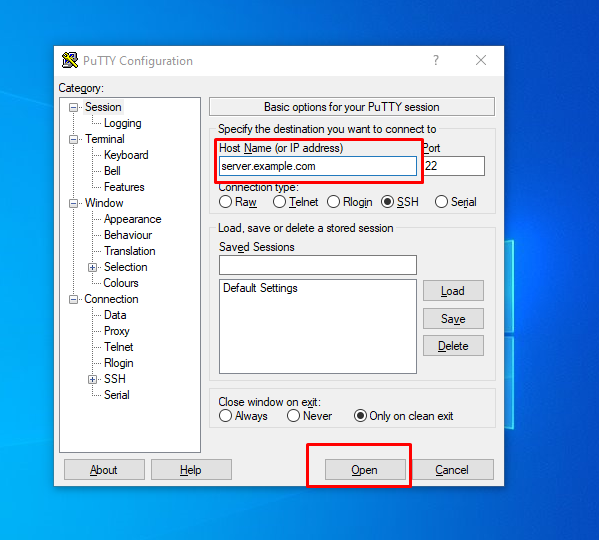Set close window on exit to Always

pyautogui.click(x=225, y=416)
